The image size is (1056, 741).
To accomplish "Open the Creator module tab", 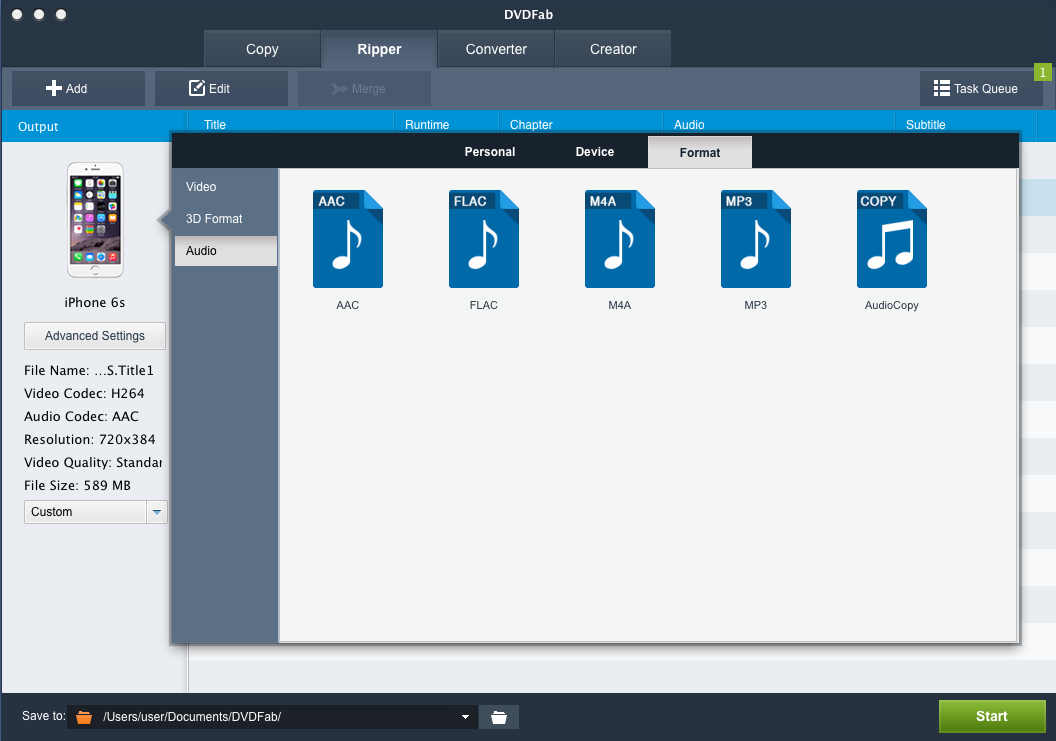I will [x=613, y=49].
